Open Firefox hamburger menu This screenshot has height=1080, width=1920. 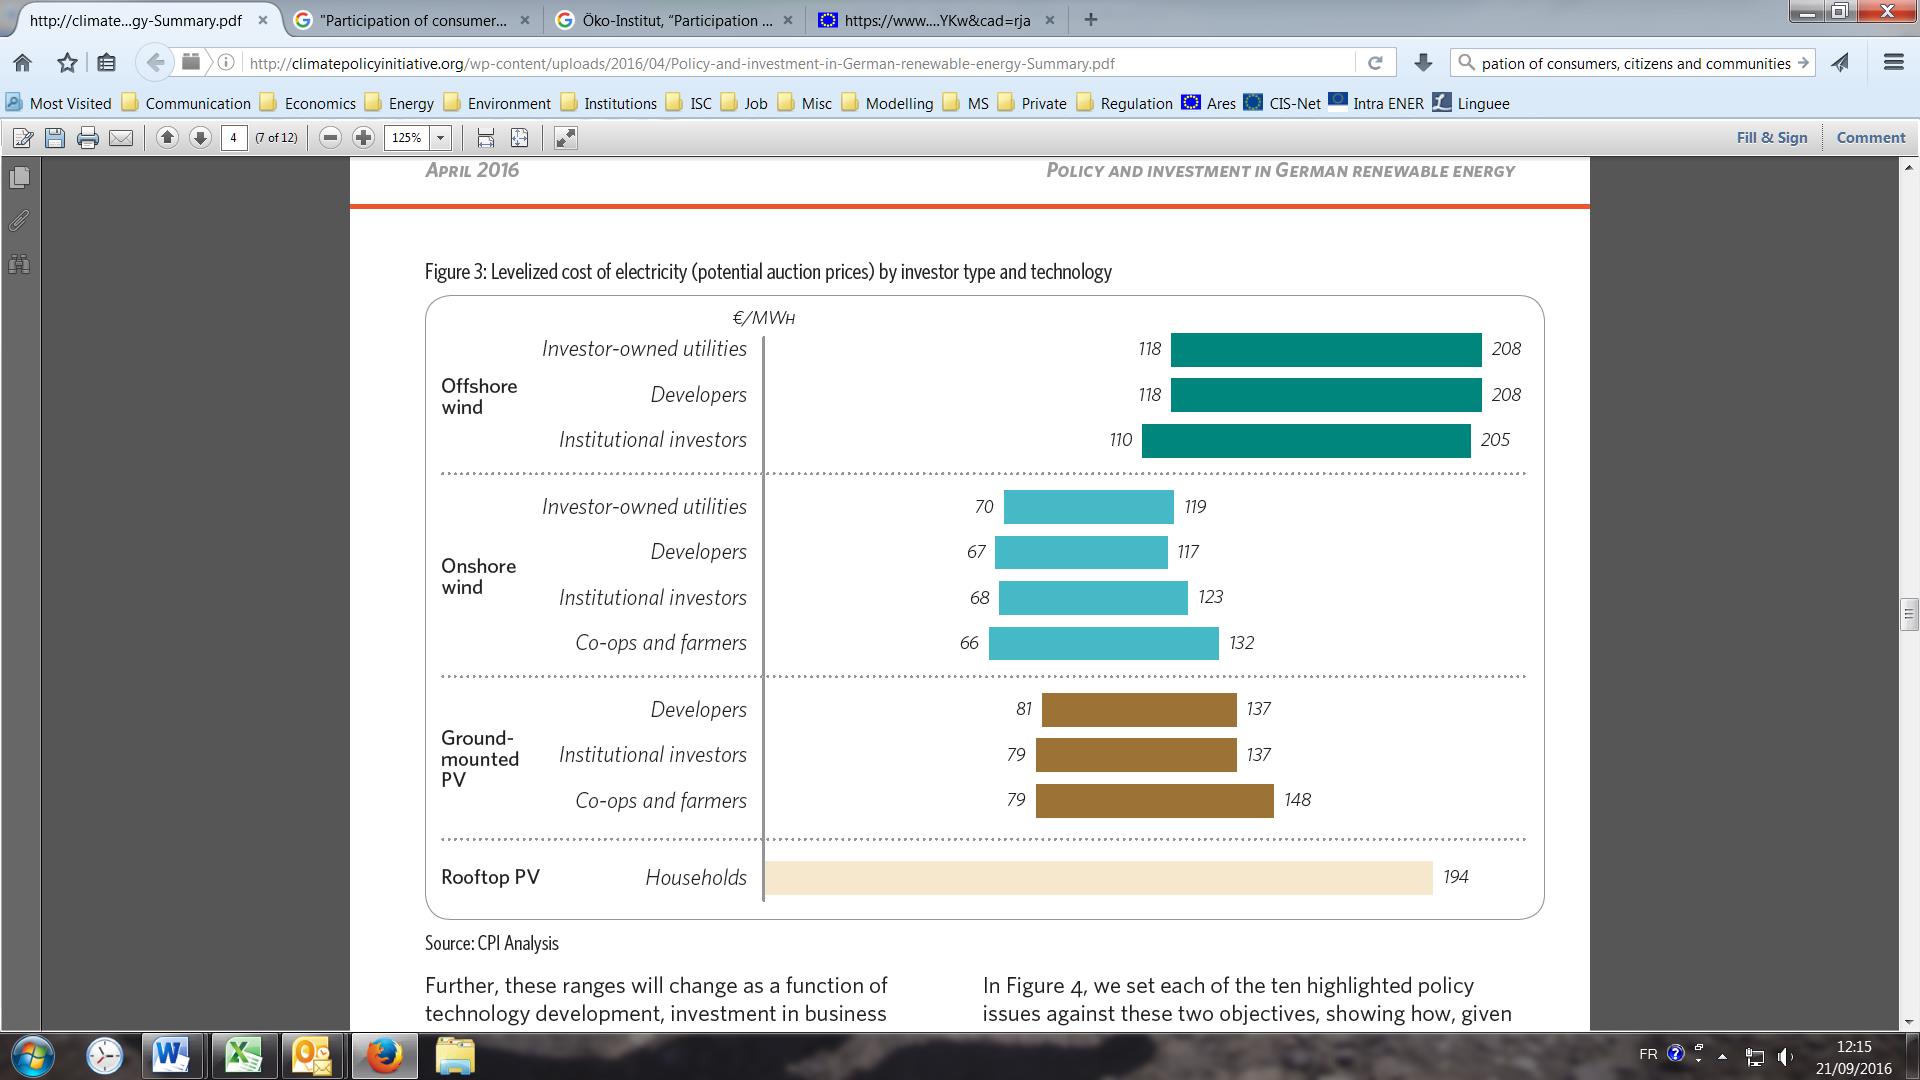coord(1893,63)
